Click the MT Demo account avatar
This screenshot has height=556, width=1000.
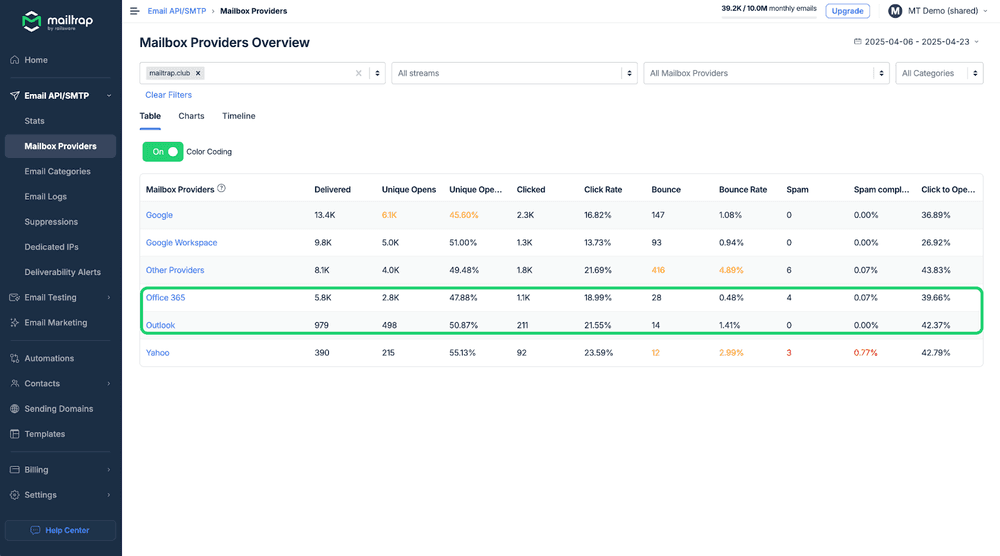click(x=895, y=11)
